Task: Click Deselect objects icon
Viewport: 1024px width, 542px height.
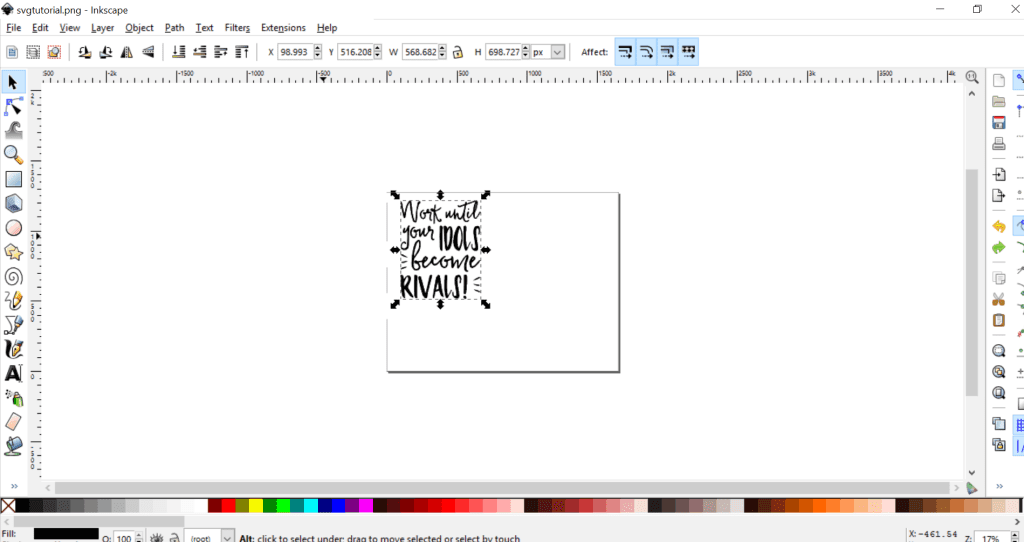Action: coord(54,52)
